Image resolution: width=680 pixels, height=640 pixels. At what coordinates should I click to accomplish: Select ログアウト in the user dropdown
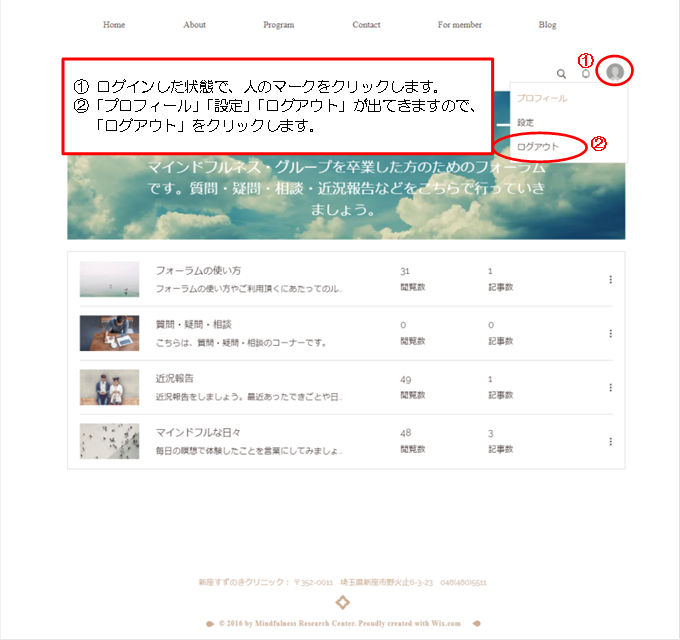tap(538, 147)
